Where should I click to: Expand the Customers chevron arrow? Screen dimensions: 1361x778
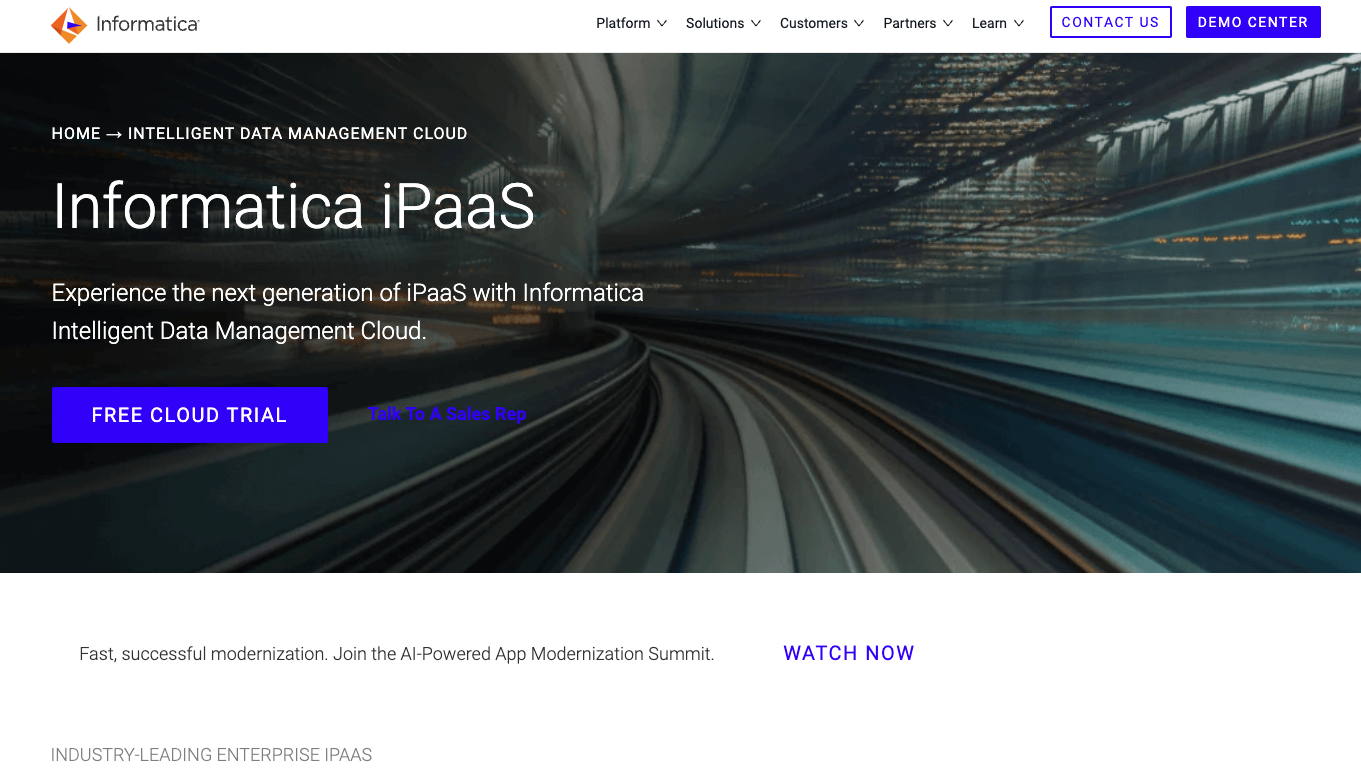click(x=859, y=23)
